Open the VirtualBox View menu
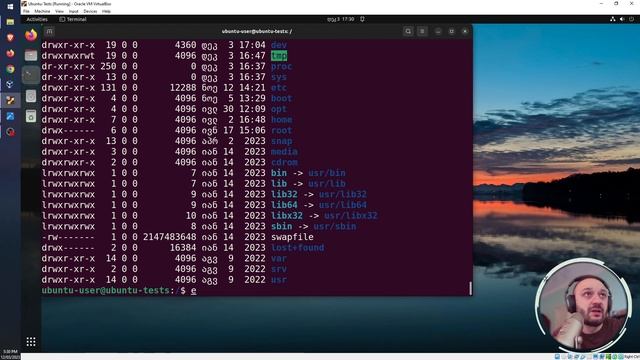Image resolution: width=640 pixels, height=360 pixels. click(59, 11)
